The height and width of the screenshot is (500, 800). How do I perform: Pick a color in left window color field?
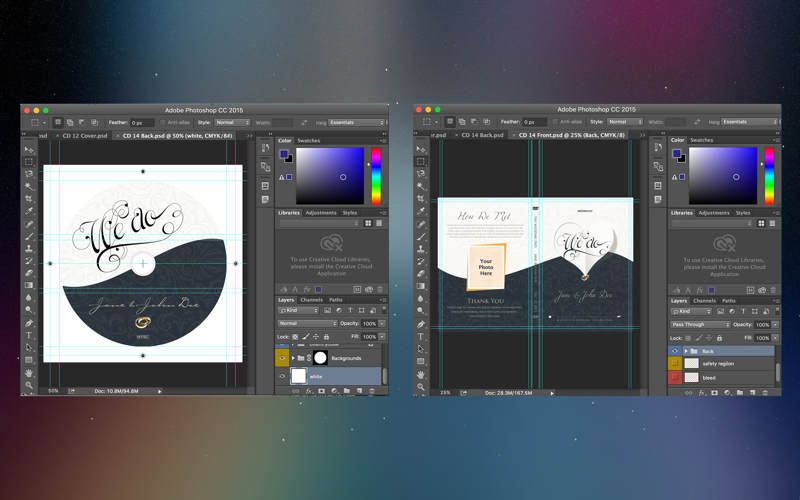click(330, 176)
